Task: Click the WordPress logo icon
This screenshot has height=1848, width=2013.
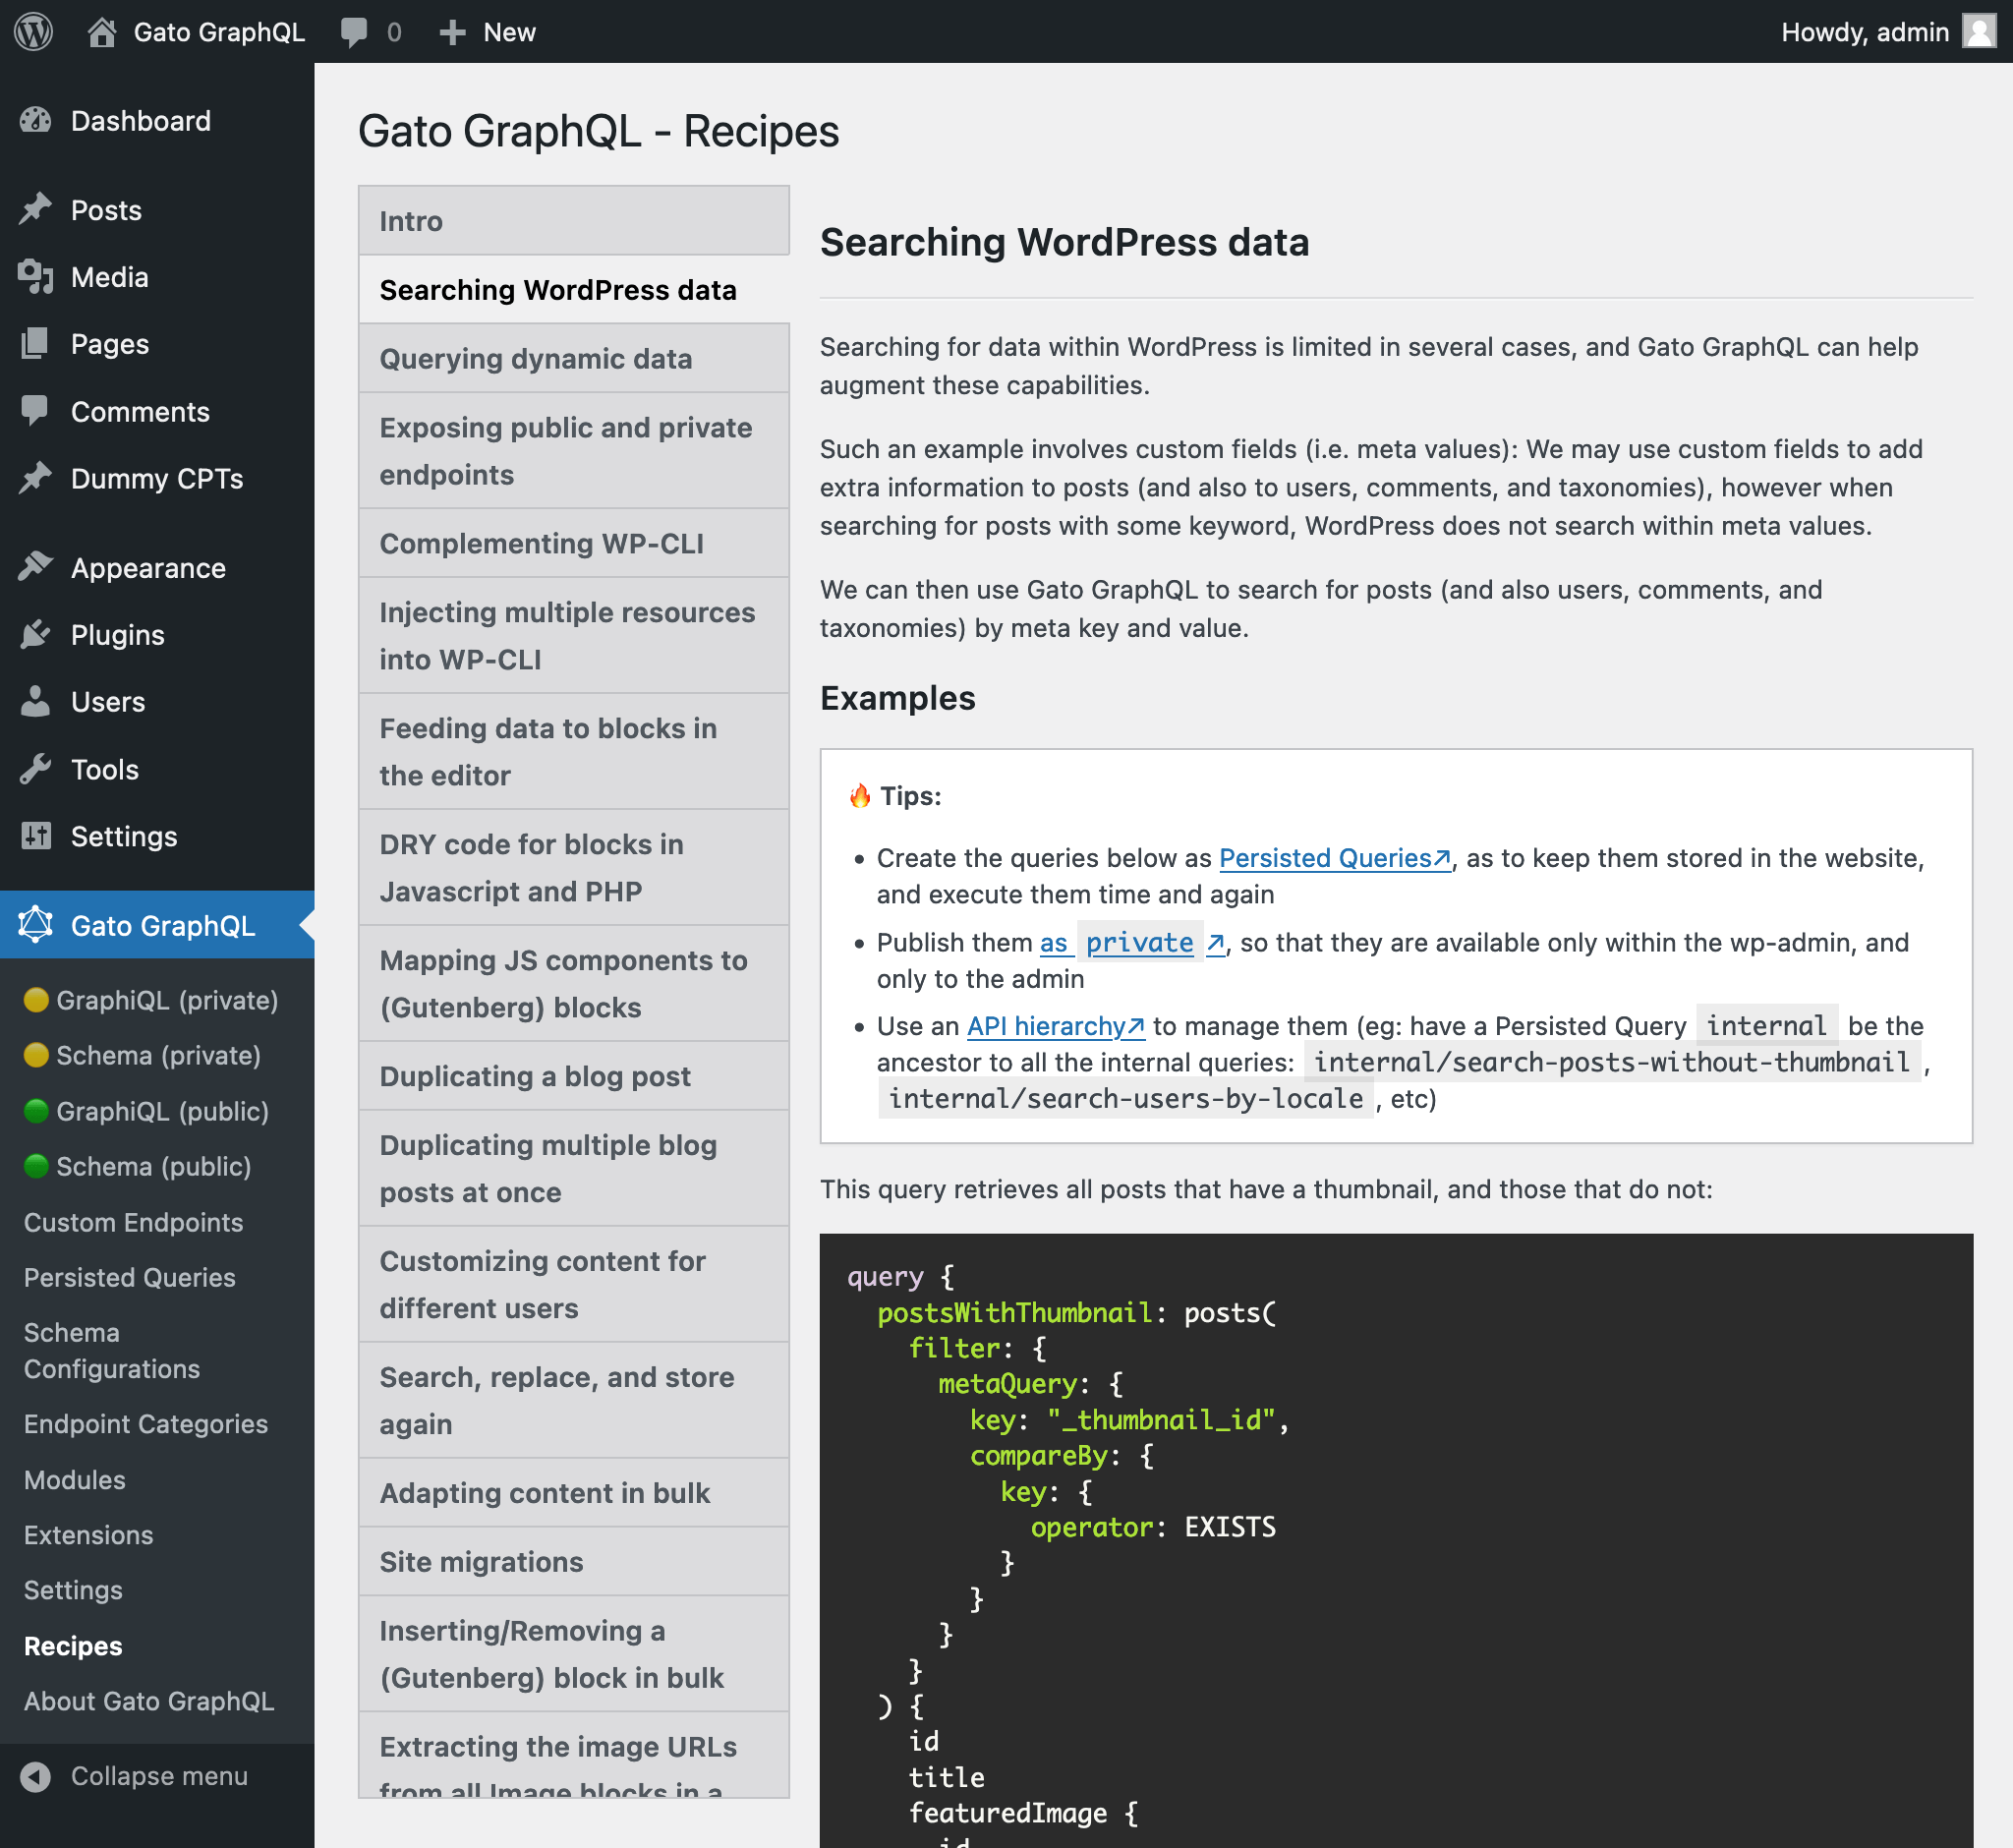Action: point(33,32)
